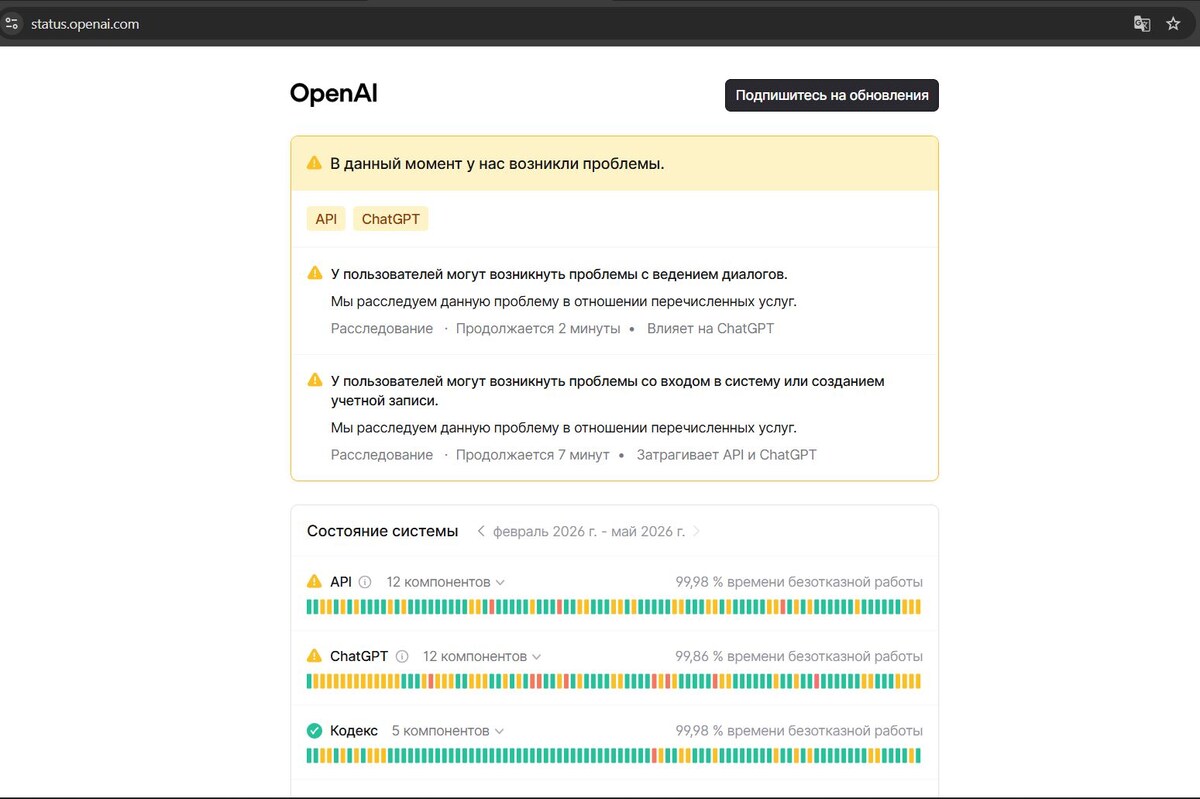Image resolution: width=1200 pixels, height=799 pixels.
Task: Click the OpenAI logo heading
Action: coord(333,94)
